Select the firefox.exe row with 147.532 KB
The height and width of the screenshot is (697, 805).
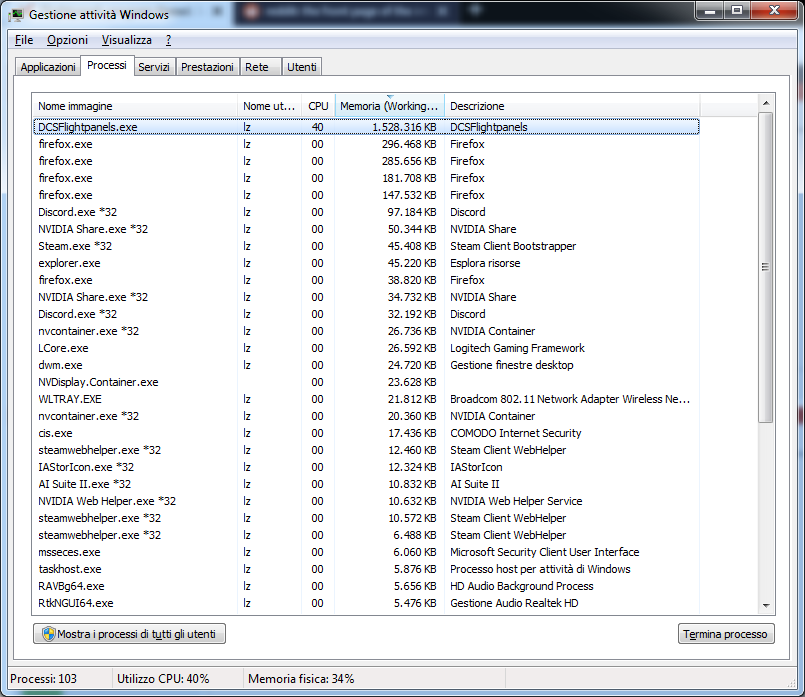click(366, 195)
